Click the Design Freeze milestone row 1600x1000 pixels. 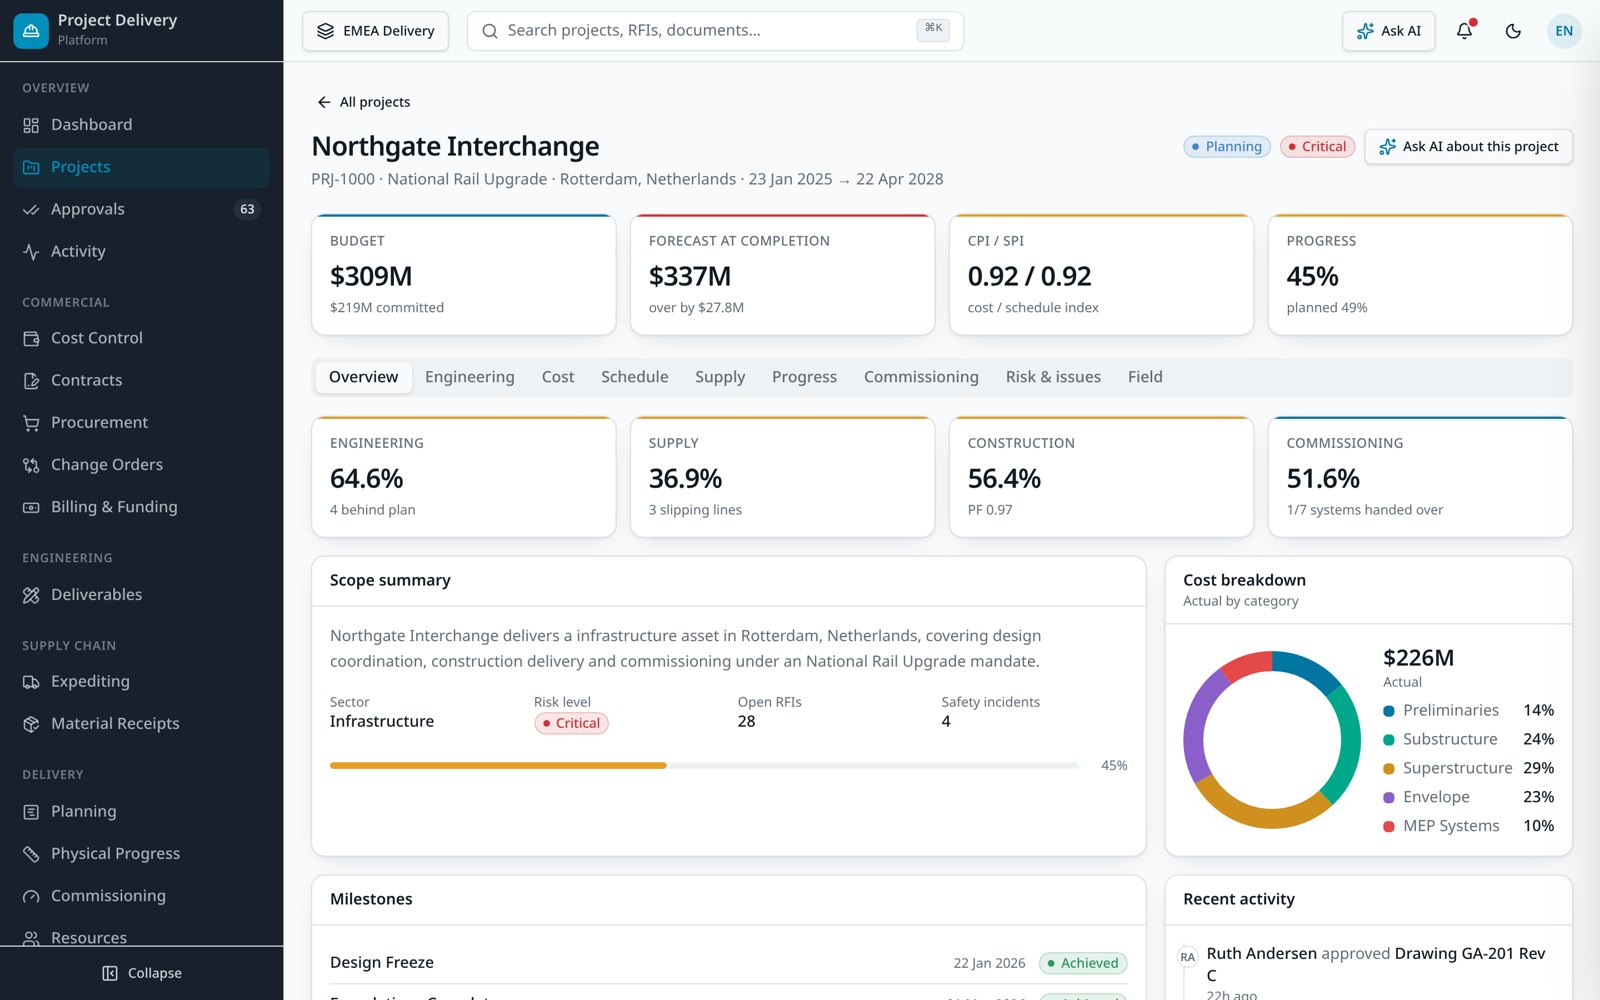tap(728, 963)
